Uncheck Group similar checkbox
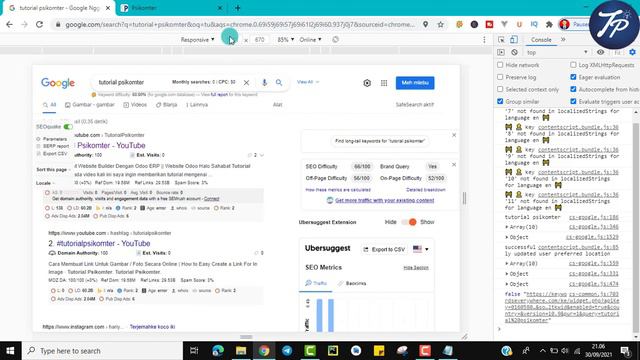This screenshot has width=640, height=360. pos(500,101)
